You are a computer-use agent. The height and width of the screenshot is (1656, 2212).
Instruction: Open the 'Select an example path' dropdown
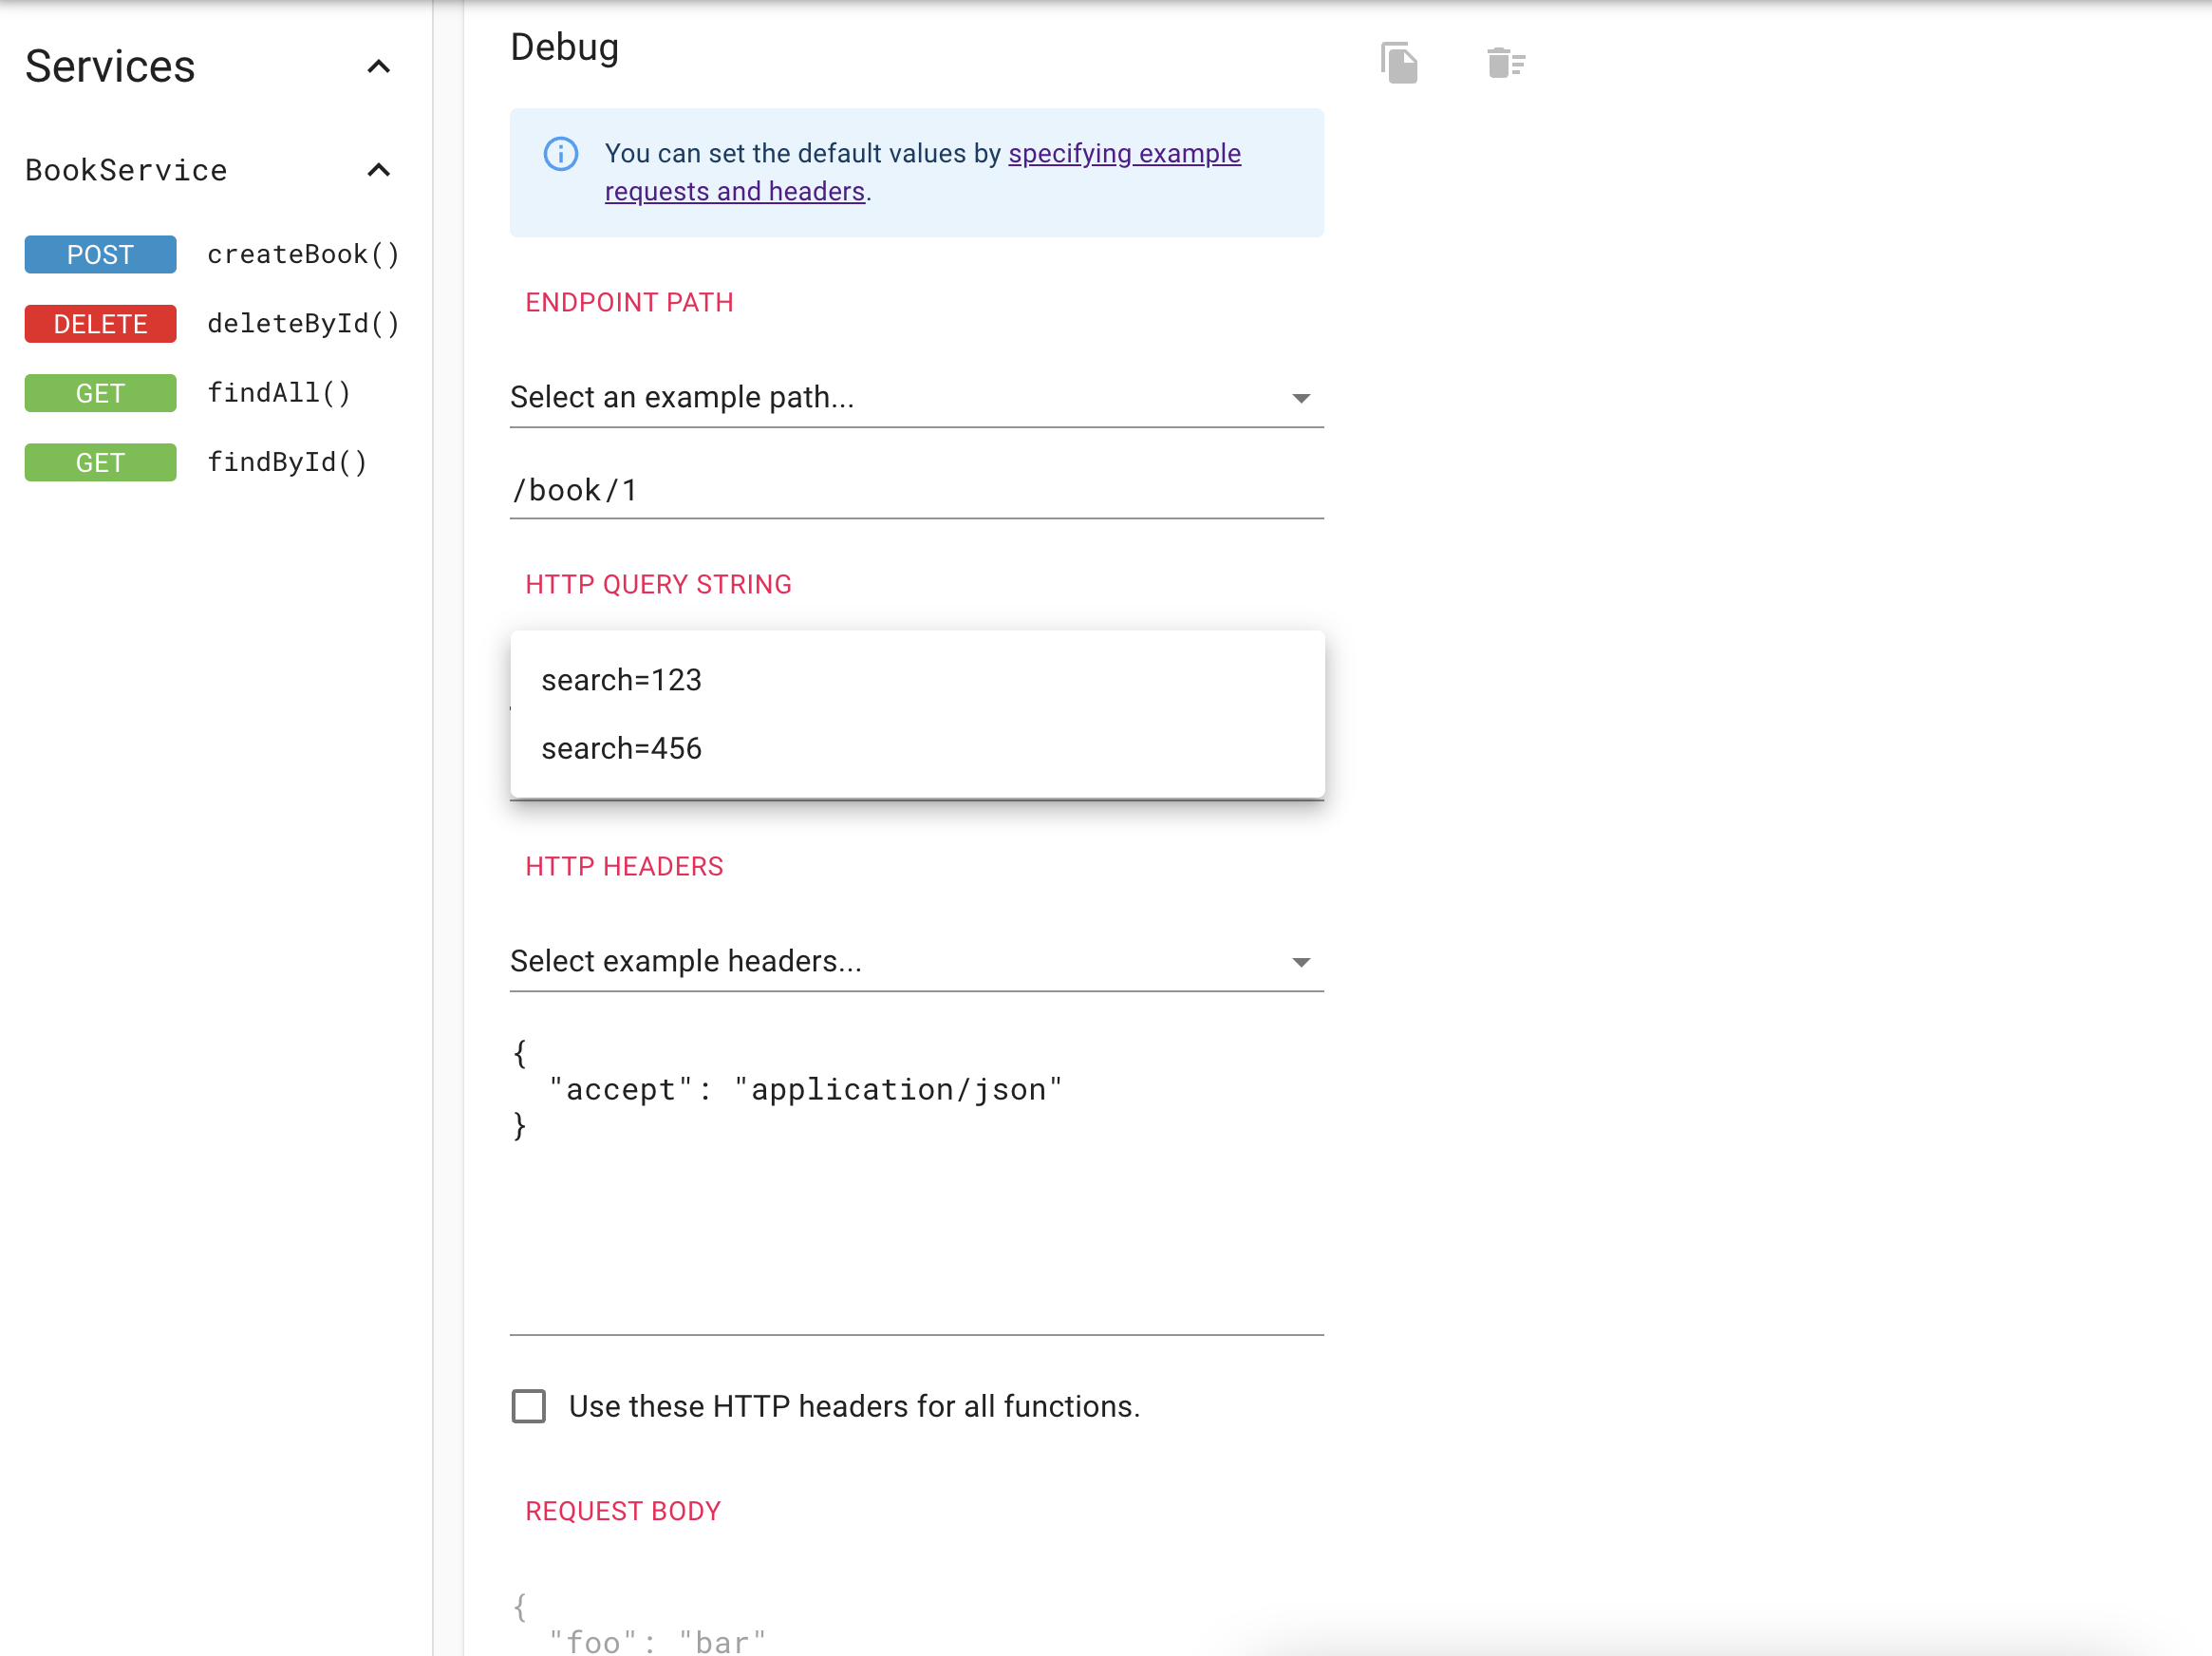click(915, 397)
